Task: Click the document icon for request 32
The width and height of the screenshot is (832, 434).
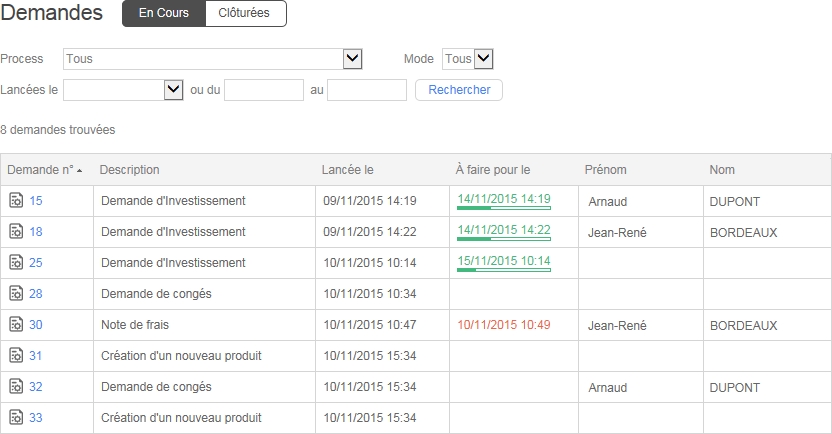Action: pyautogui.click(x=16, y=387)
